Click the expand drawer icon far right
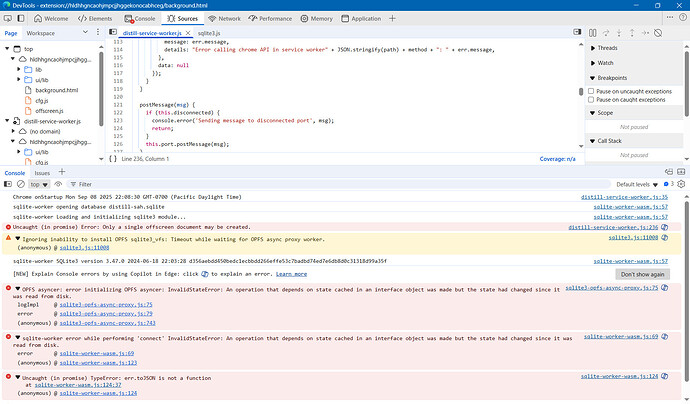The width and height of the screenshot is (690, 404). pos(681,172)
